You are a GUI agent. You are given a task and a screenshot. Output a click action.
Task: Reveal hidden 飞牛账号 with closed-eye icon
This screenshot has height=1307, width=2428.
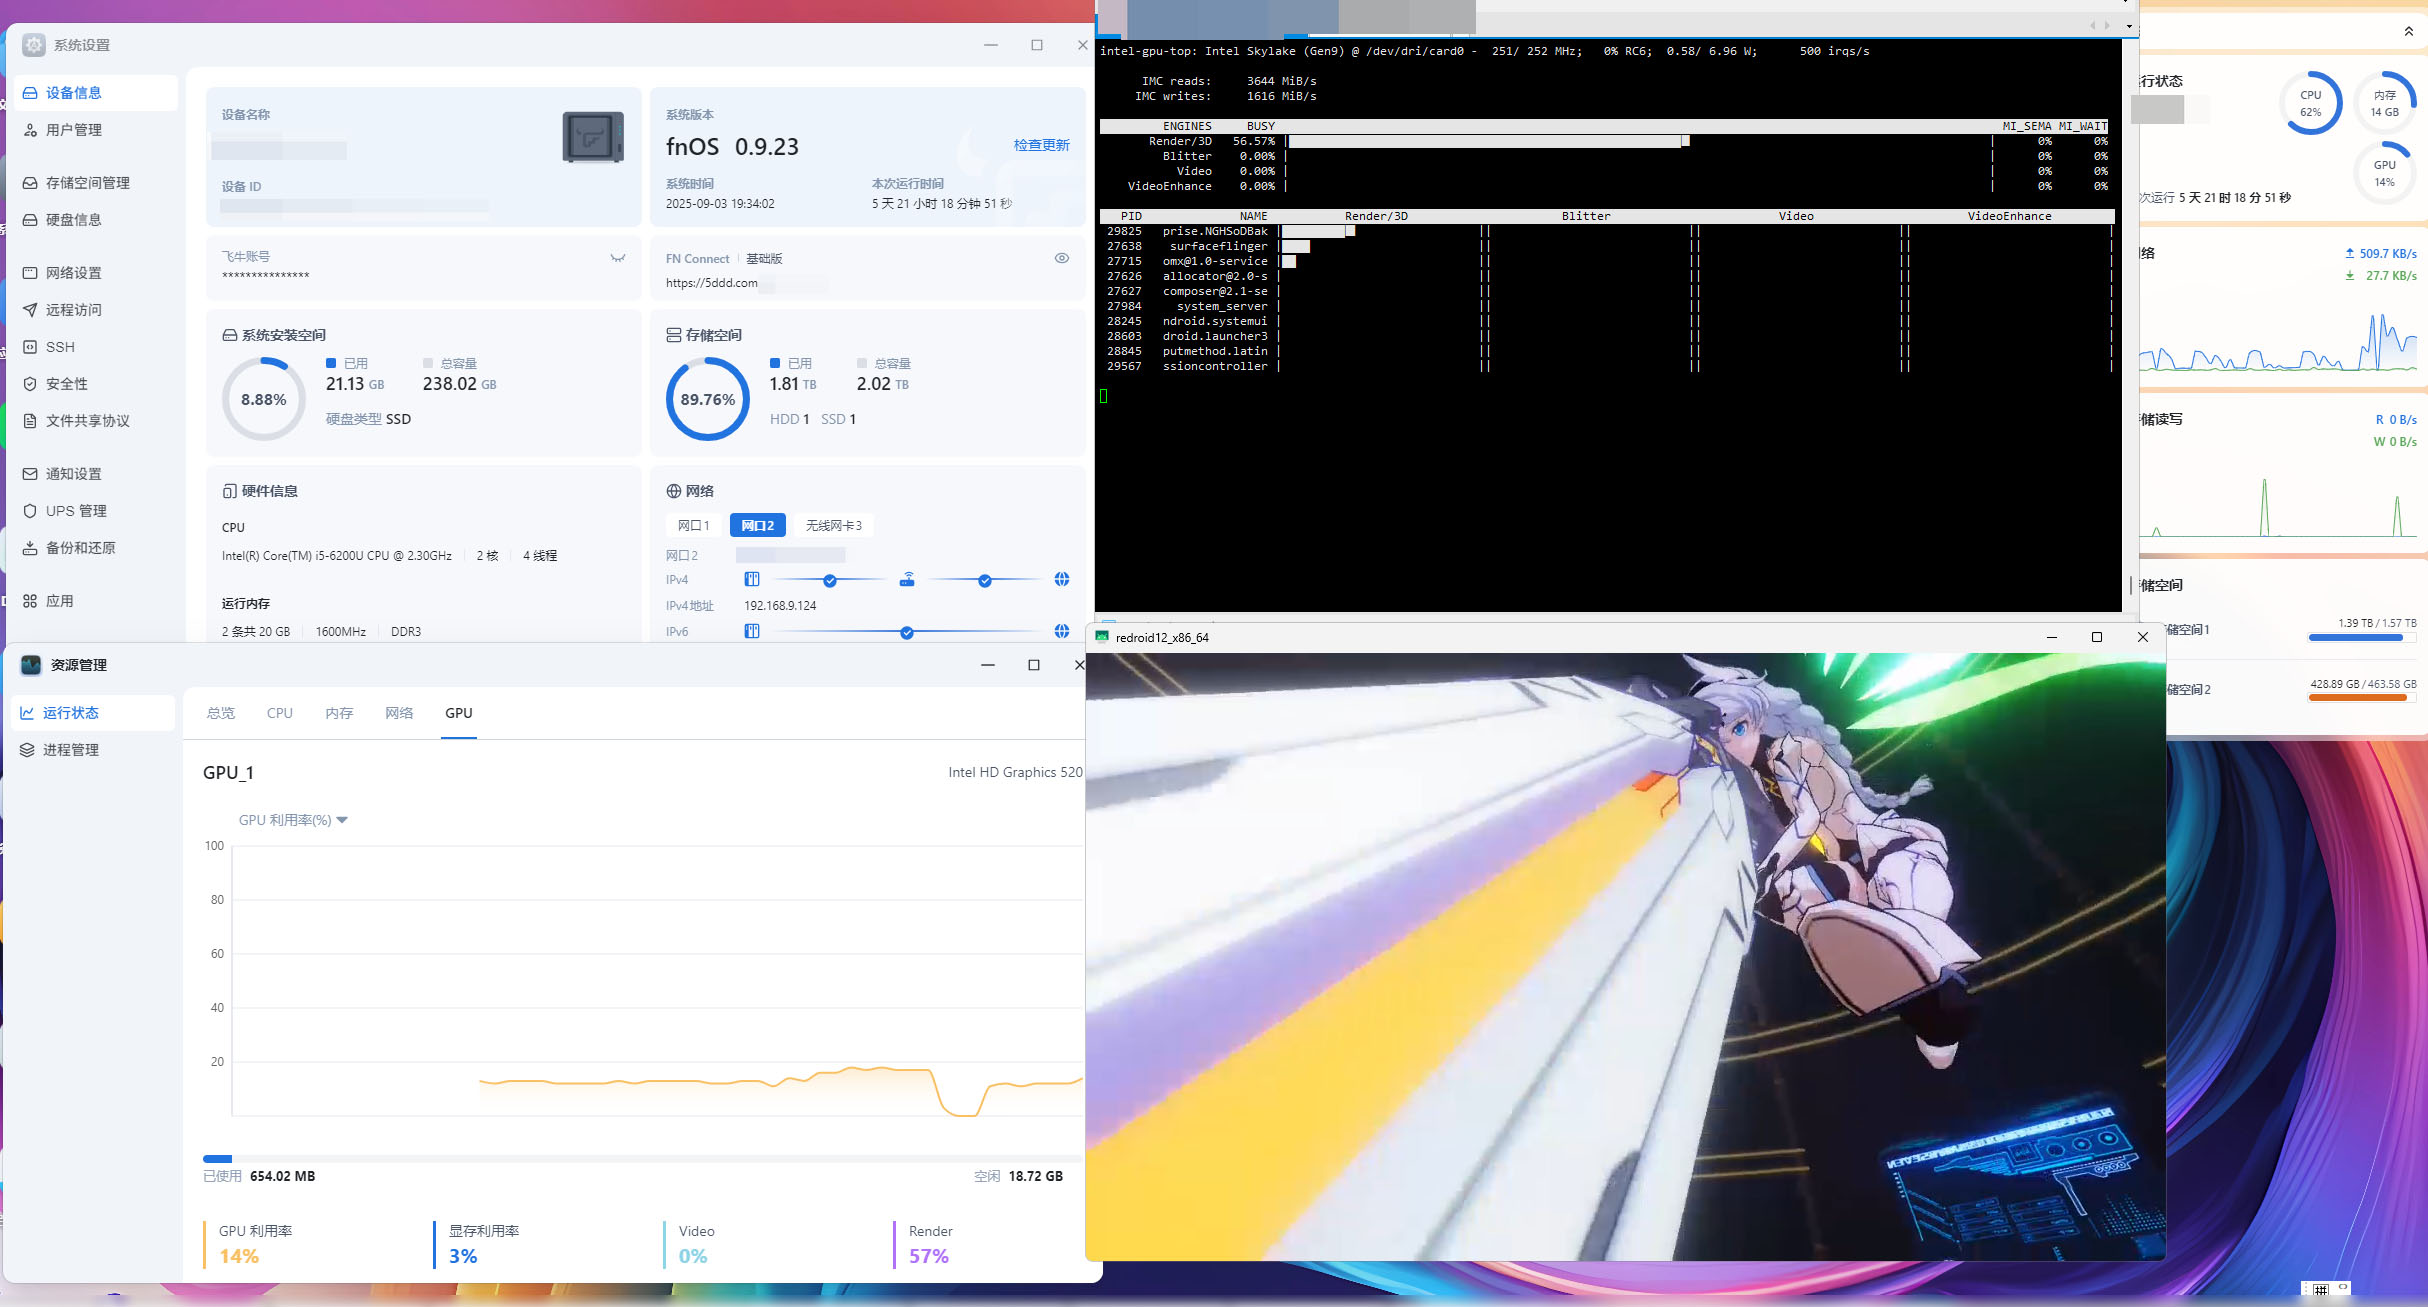(x=618, y=258)
